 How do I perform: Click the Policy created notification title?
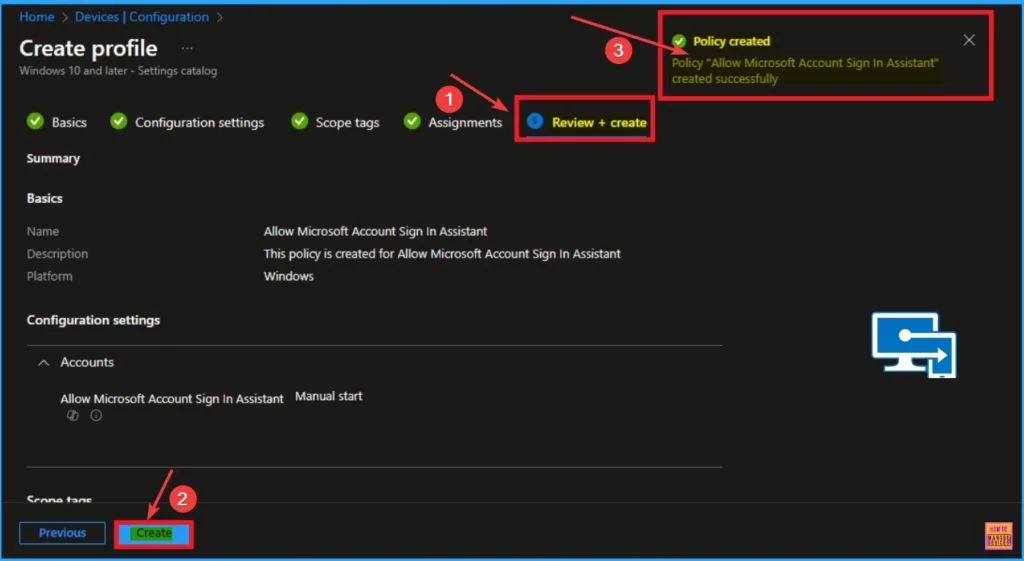(x=731, y=41)
